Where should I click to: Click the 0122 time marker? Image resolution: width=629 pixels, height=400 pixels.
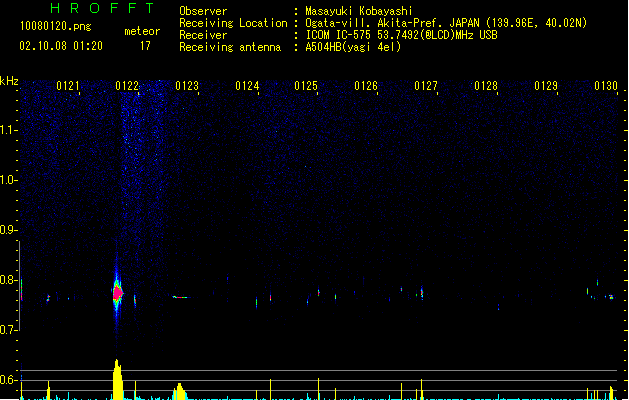pos(127,86)
